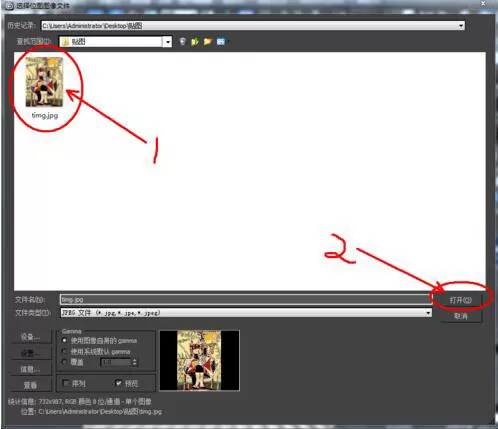The width and height of the screenshot is (498, 429).
Task: Click the image preview pane
Action: pyautogui.click(x=200, y=360)
